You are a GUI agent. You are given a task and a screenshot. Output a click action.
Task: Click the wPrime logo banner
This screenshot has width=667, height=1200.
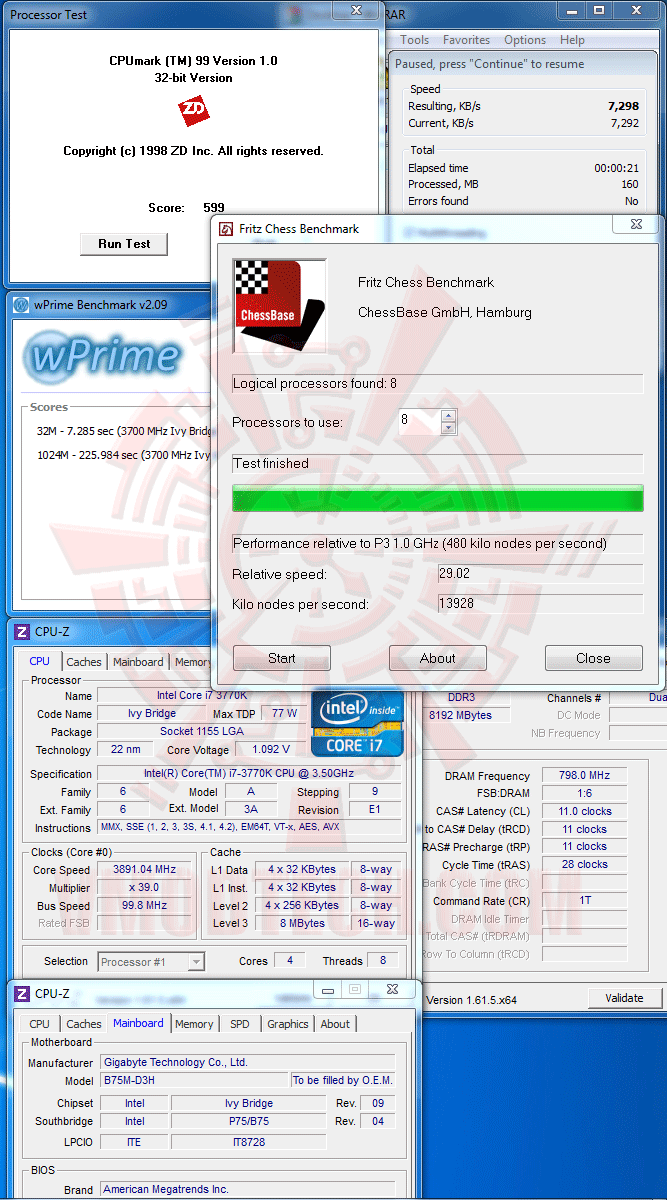coord(103,356)
